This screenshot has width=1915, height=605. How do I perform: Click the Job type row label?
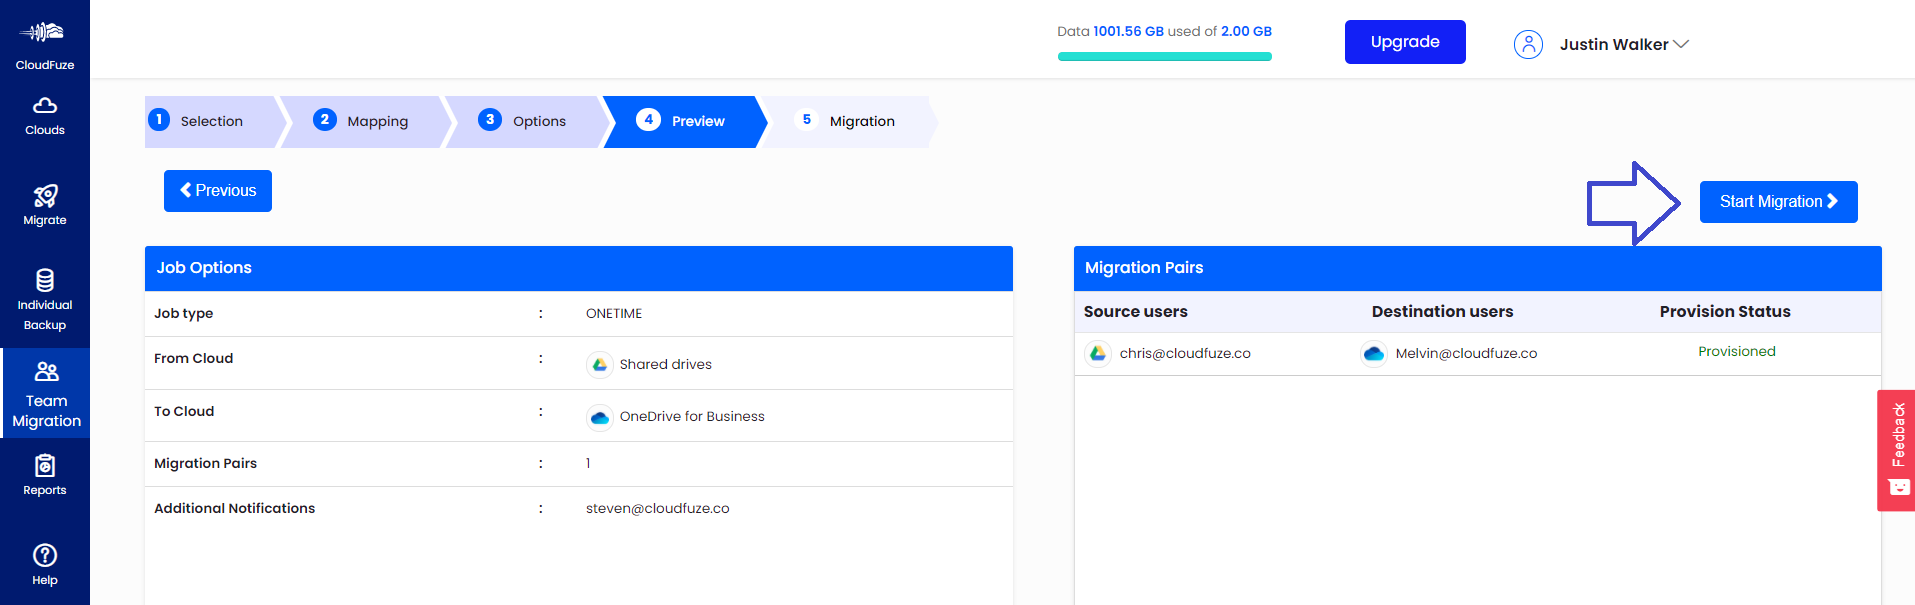pos(183,313)
